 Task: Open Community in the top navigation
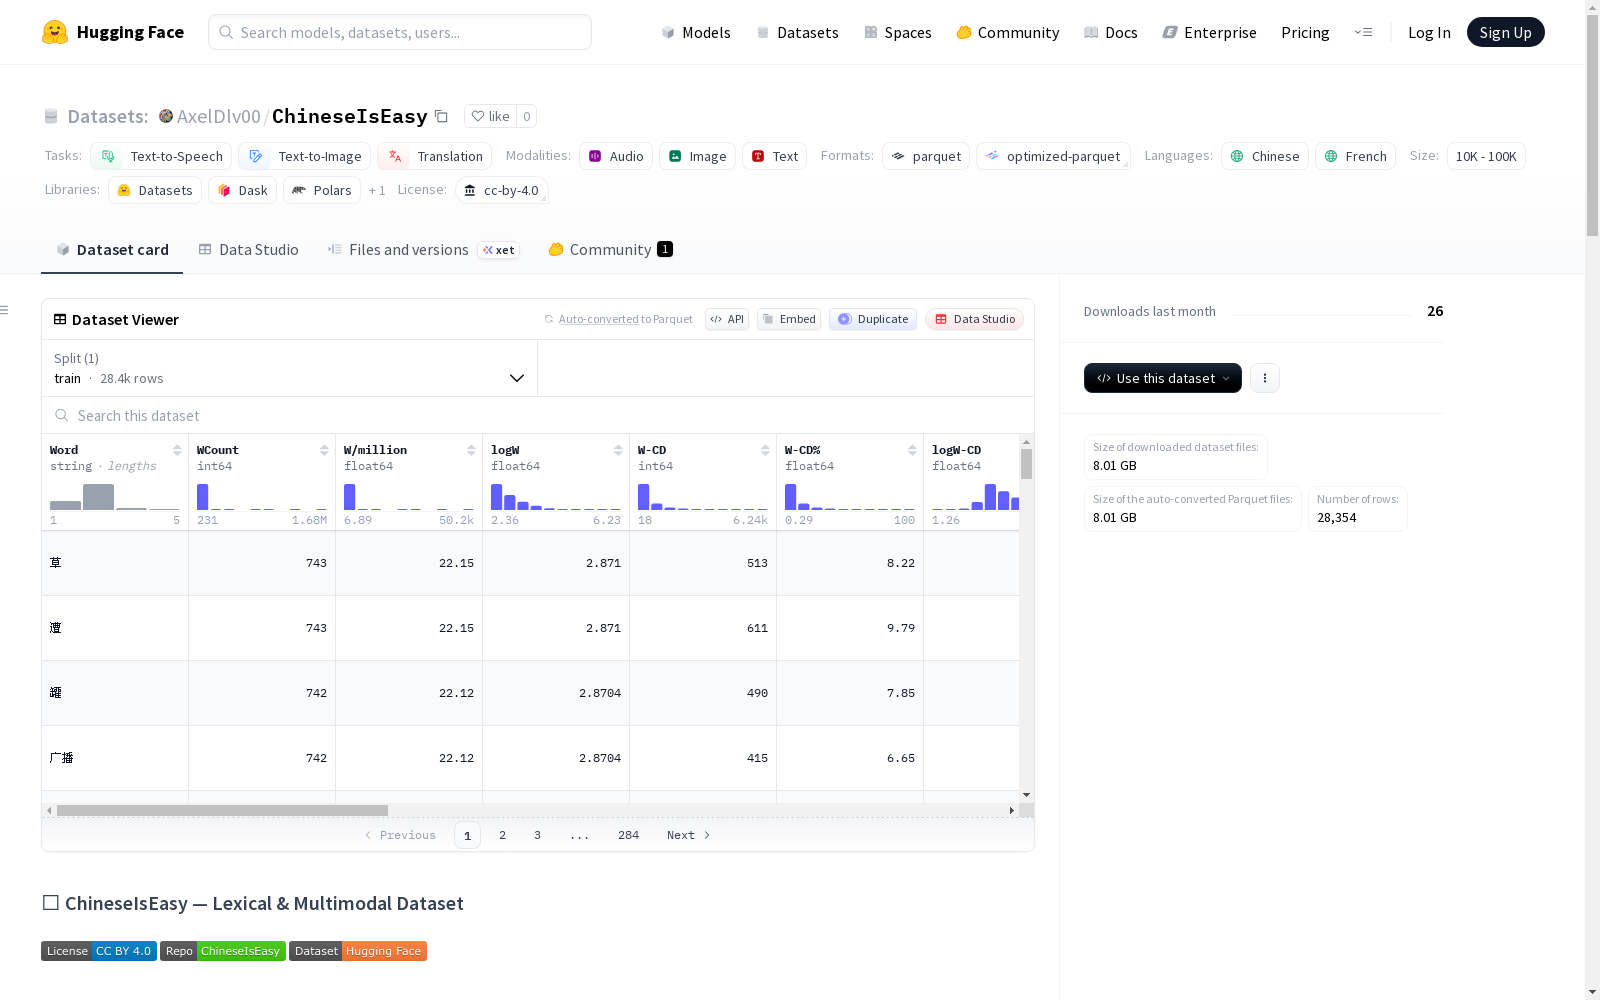tap(1008, 32)
